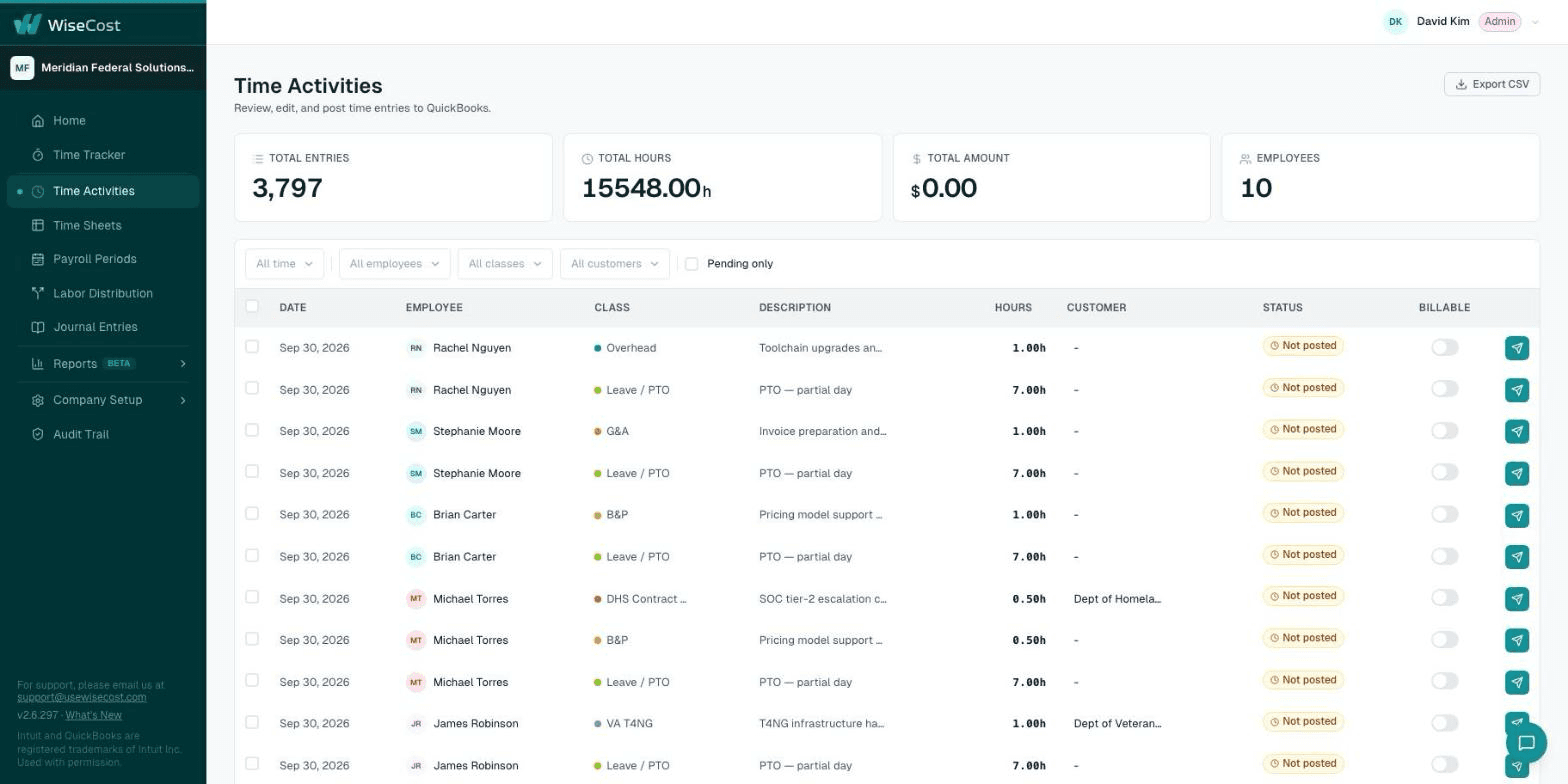
Task: Click the Not posted status for James Robinson's VA T4NG entry
Action: click(x=1303, y=722)
